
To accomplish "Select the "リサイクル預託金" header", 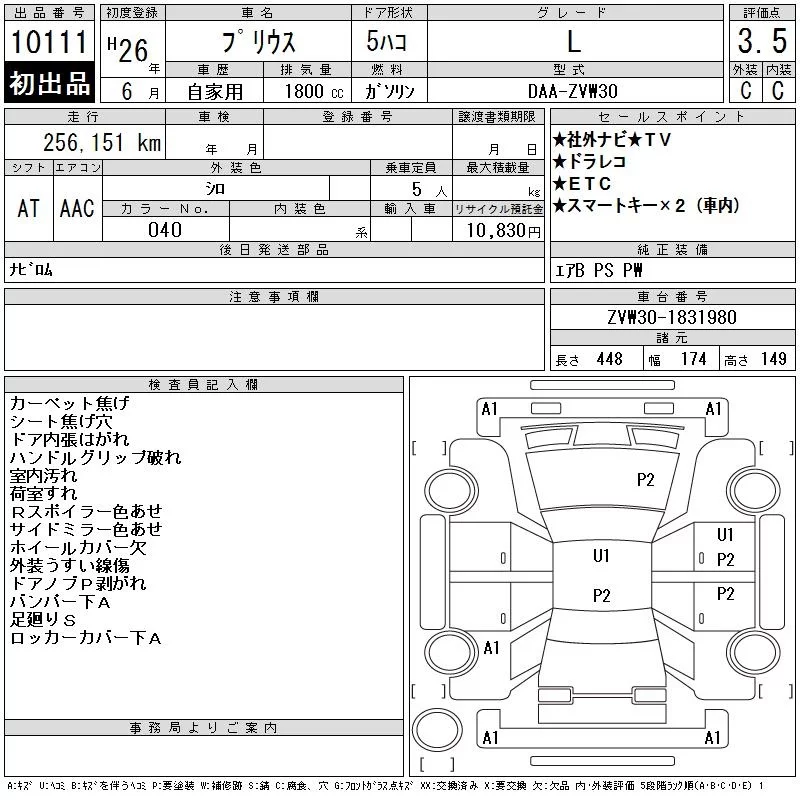I will click(x=498, y=209).
